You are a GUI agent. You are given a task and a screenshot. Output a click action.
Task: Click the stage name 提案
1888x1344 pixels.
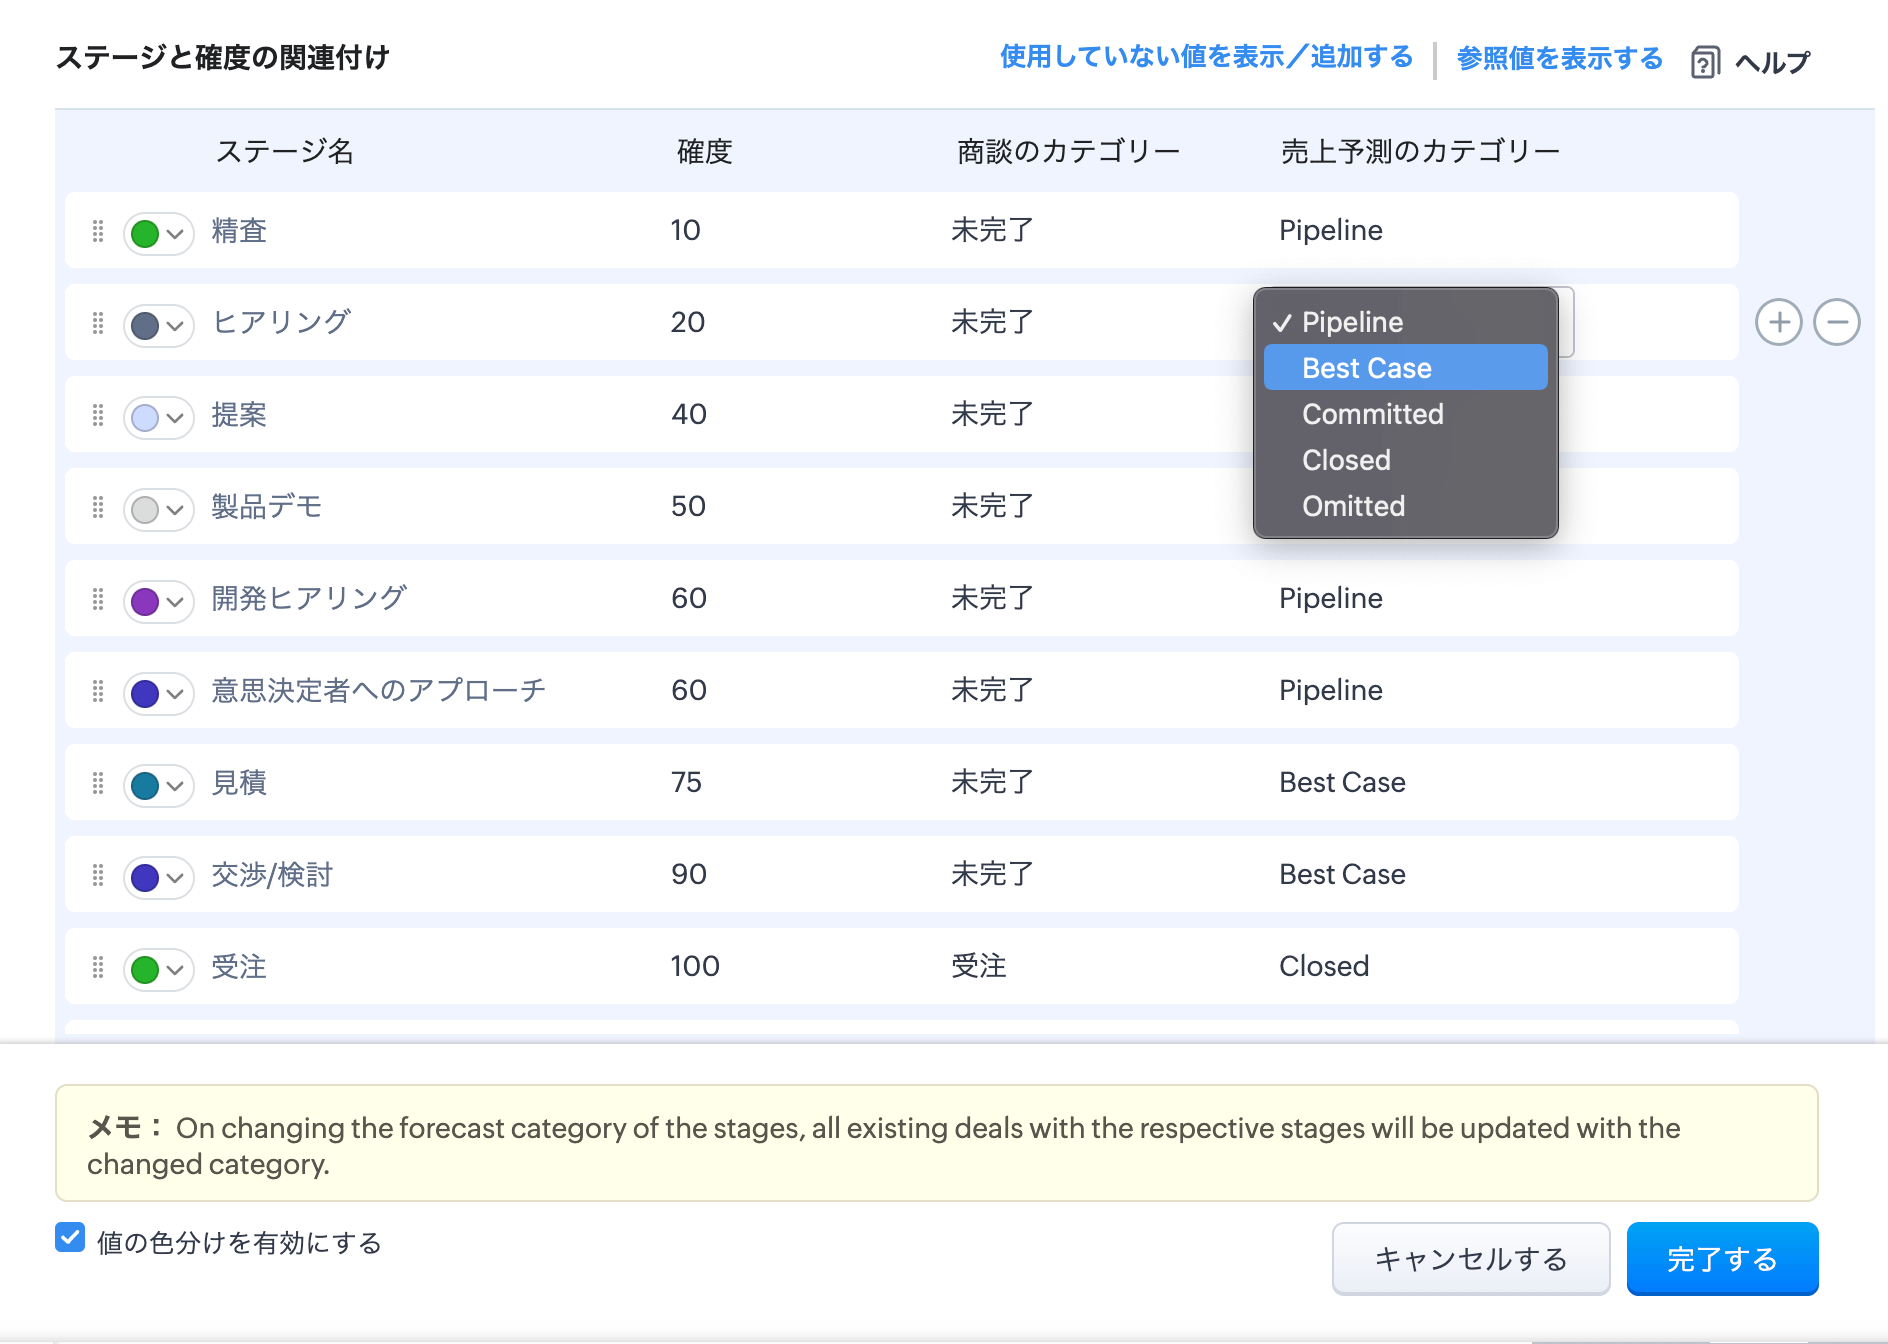point(239,414)
